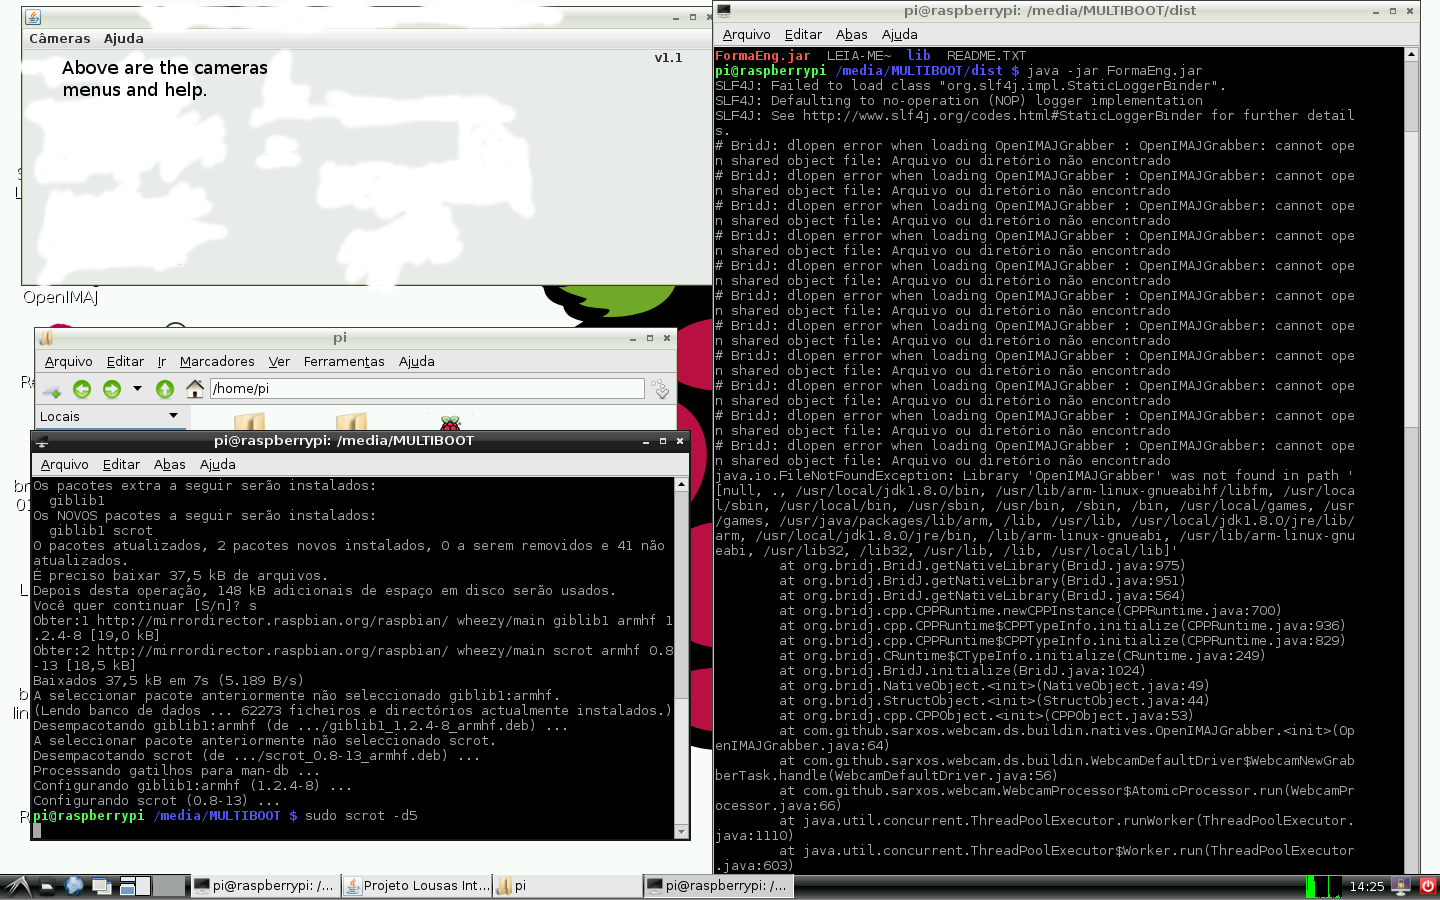Open Abas menu in dist terminal

[852, 34]
